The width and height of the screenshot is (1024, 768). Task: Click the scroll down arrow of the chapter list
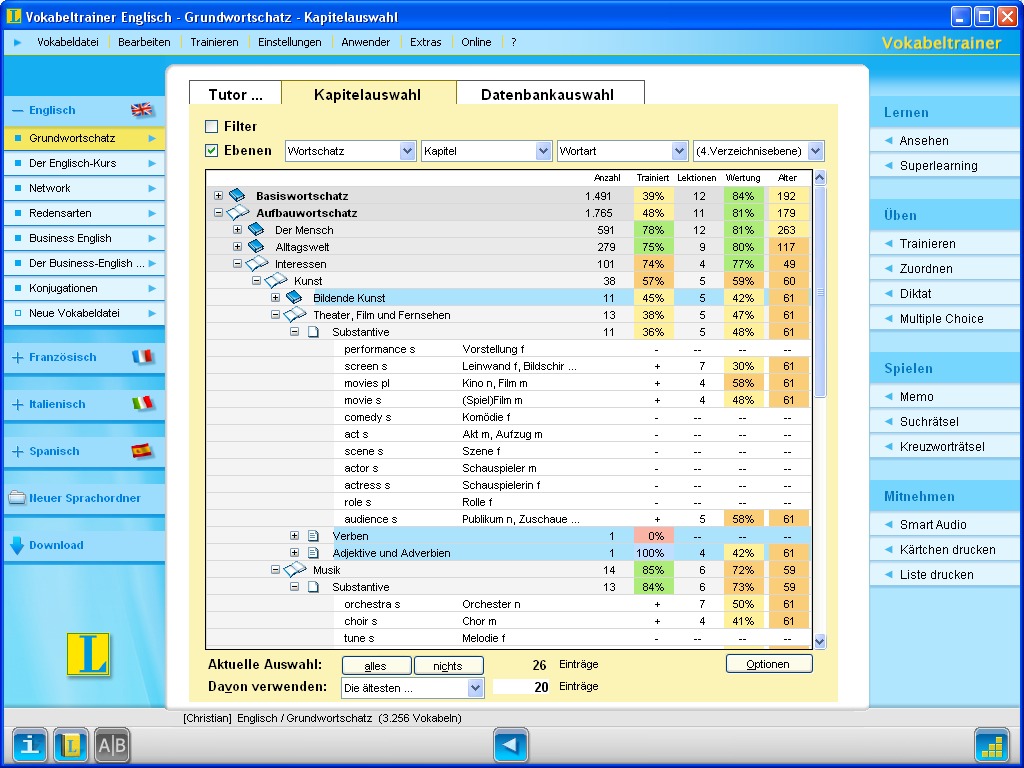point(820,641)
